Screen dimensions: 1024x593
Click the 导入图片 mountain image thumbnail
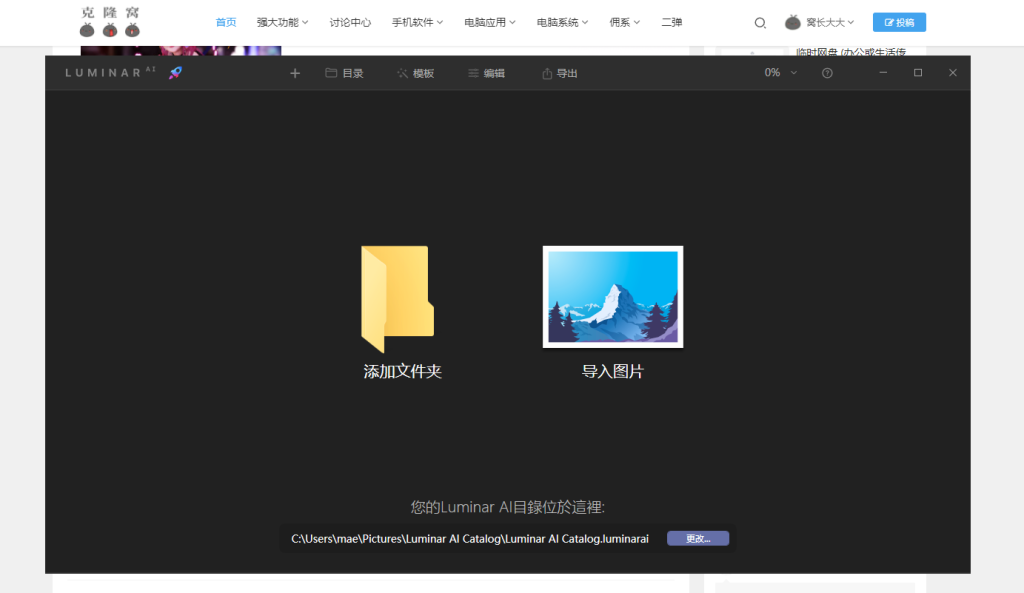tap(613, 296)
